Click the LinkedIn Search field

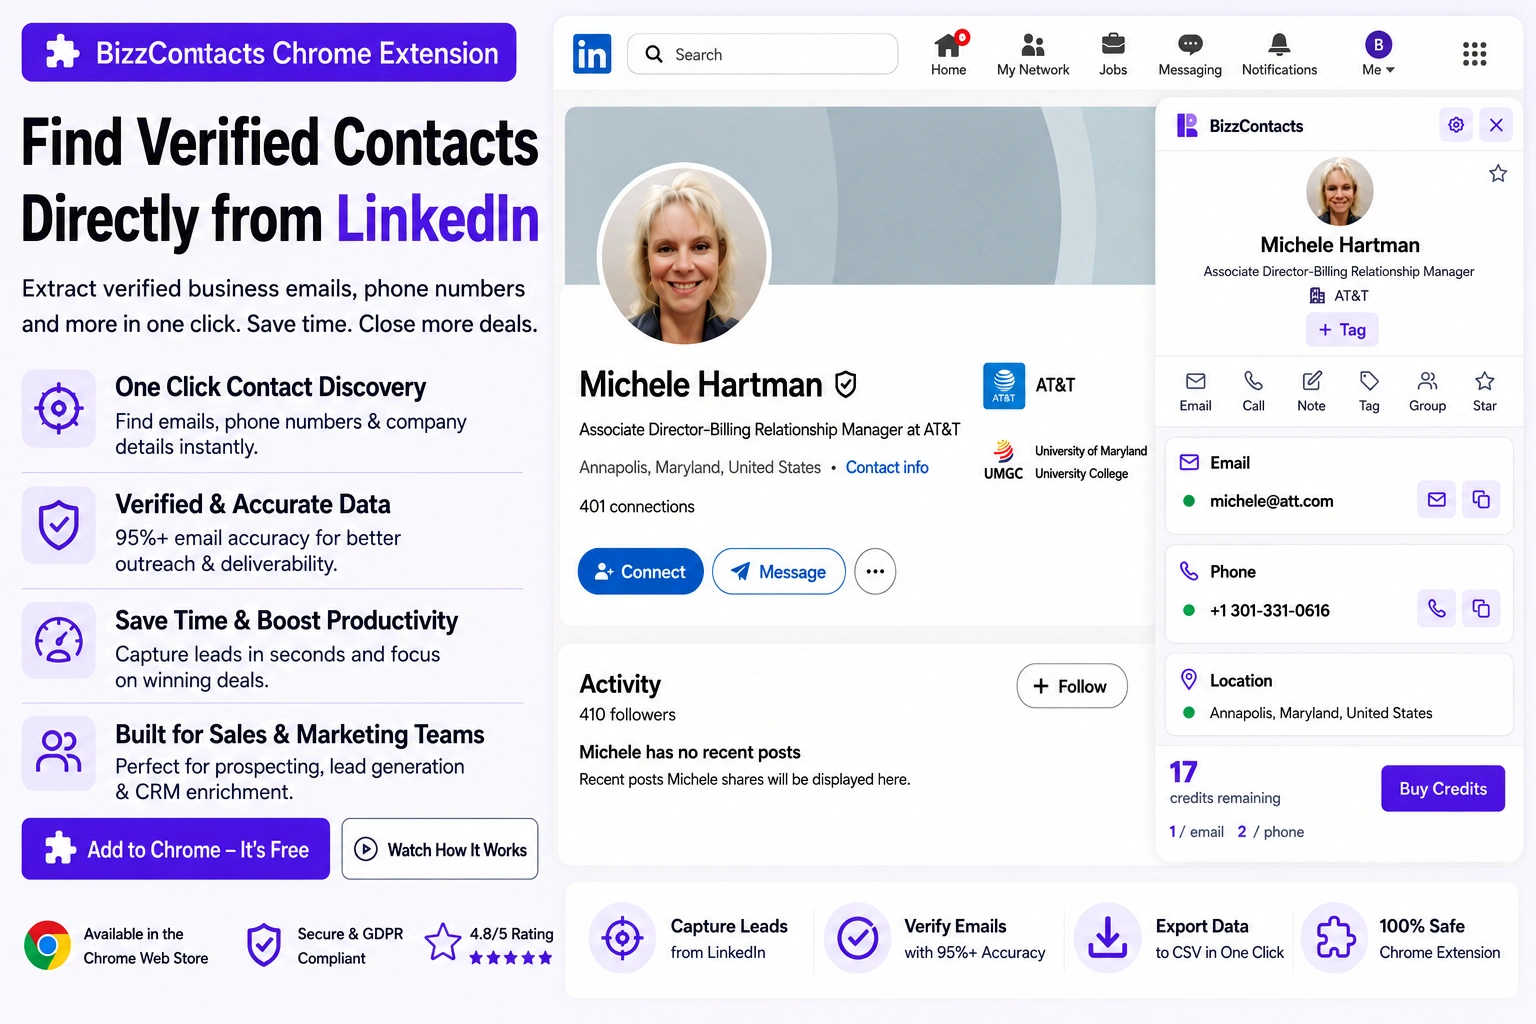(x=762, y=54)
